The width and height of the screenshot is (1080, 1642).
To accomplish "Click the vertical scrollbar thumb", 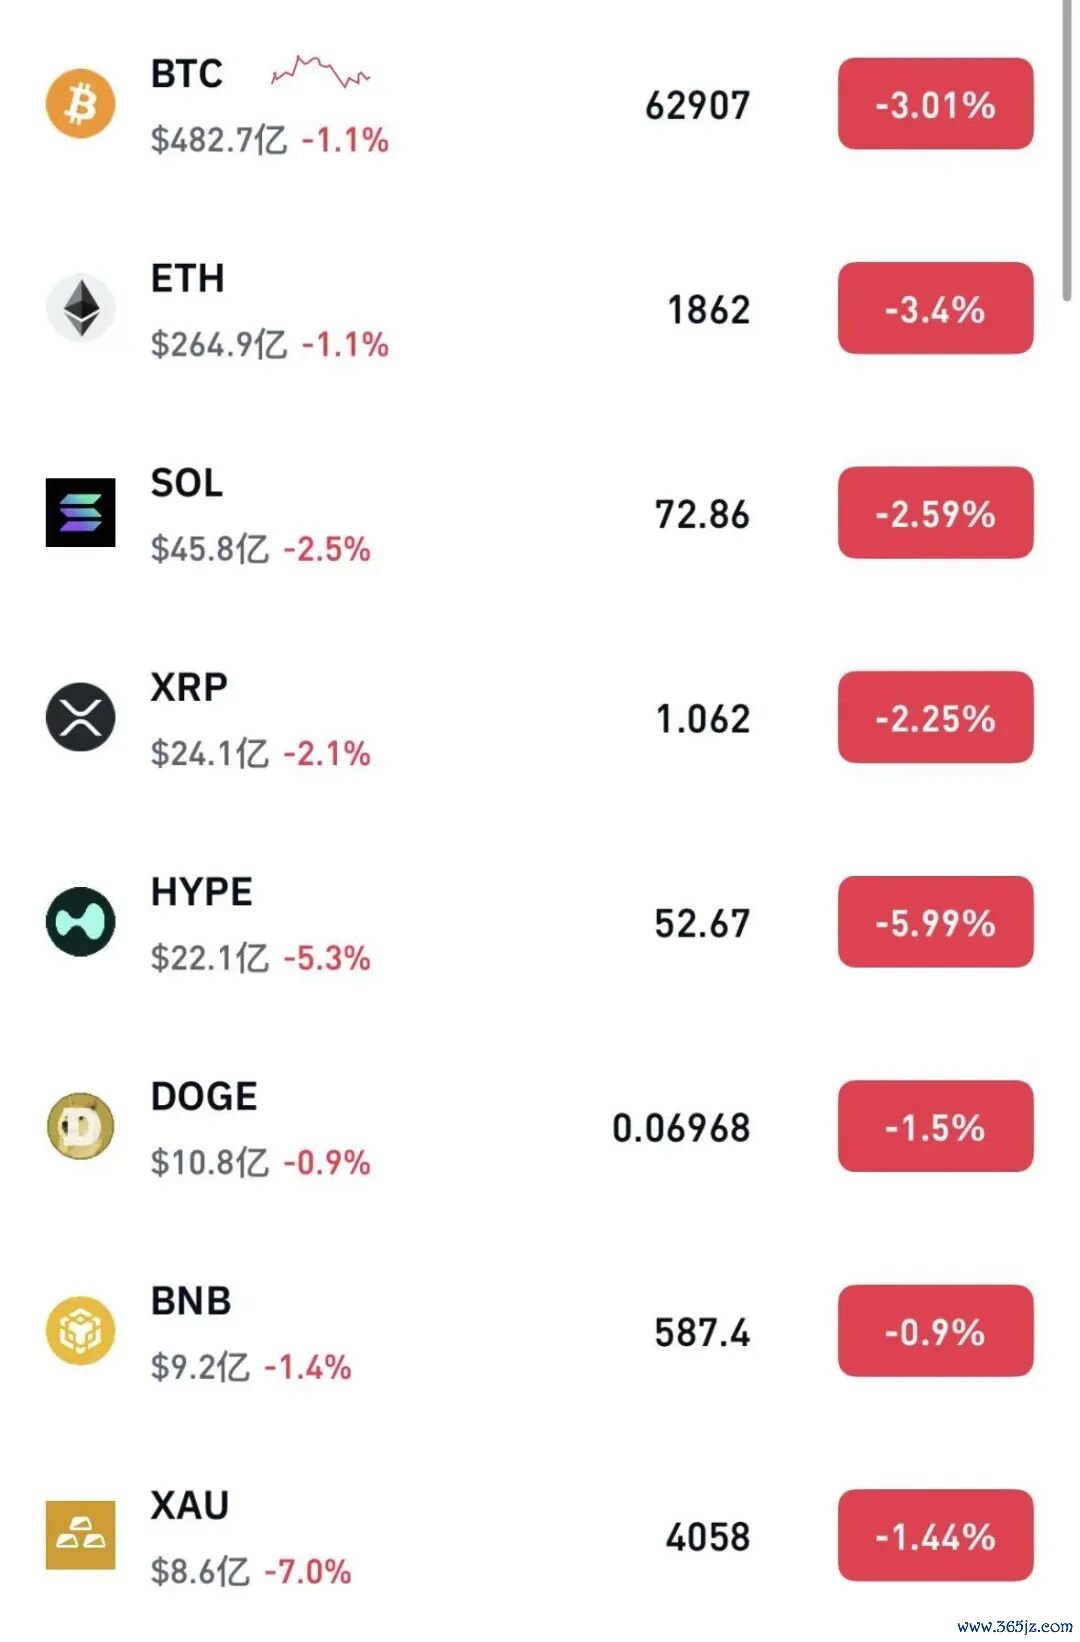I will (1067, 150).
